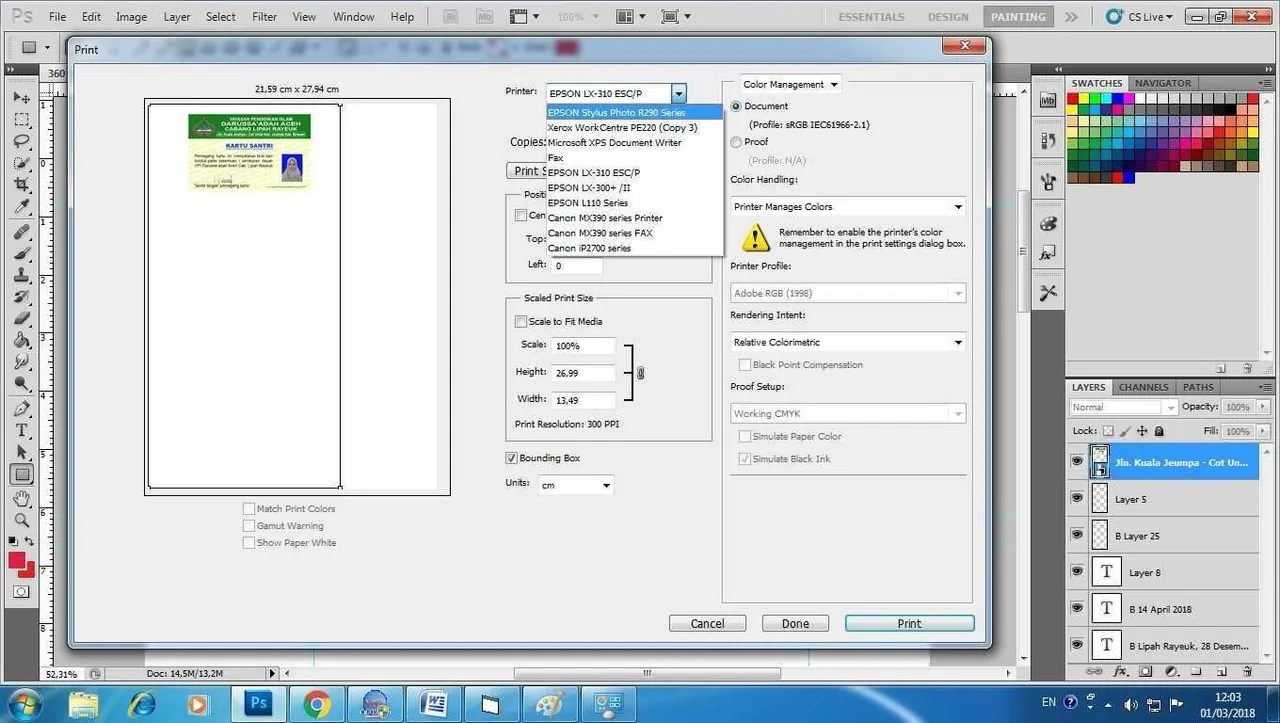Open the Units cm dropdown
The image size is (1280, 723).
[x=576, y=485]
